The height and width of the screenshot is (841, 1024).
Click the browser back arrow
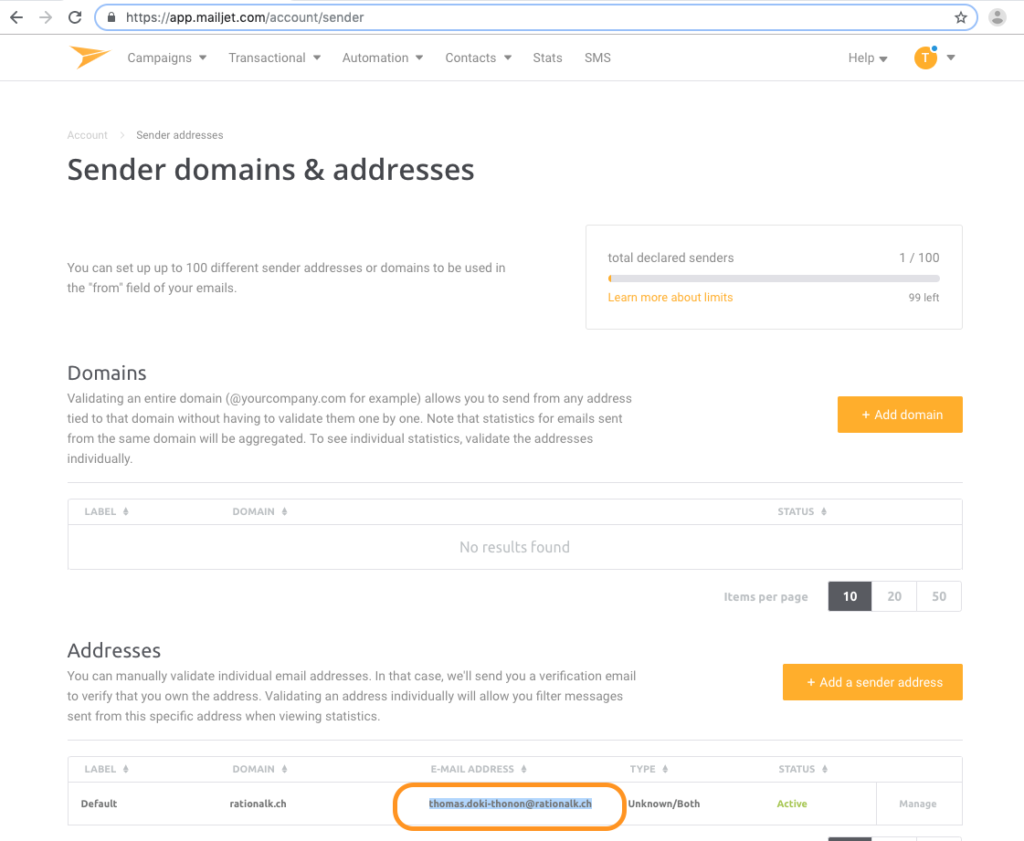click(16, 17)
